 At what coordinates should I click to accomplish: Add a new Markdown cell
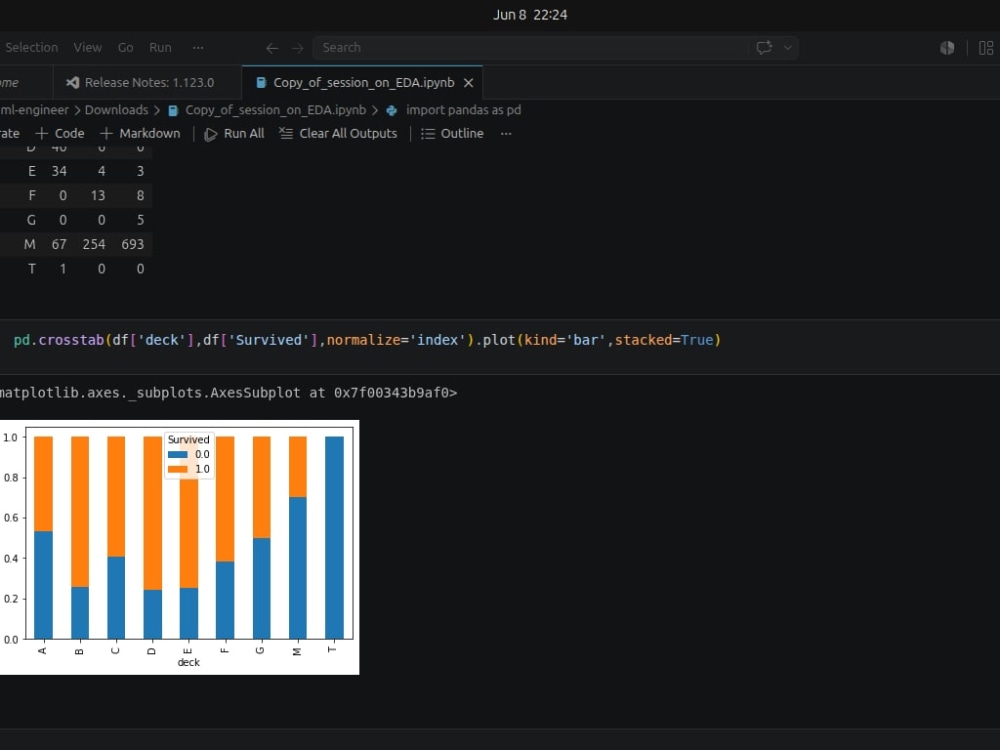coord(140,134)
